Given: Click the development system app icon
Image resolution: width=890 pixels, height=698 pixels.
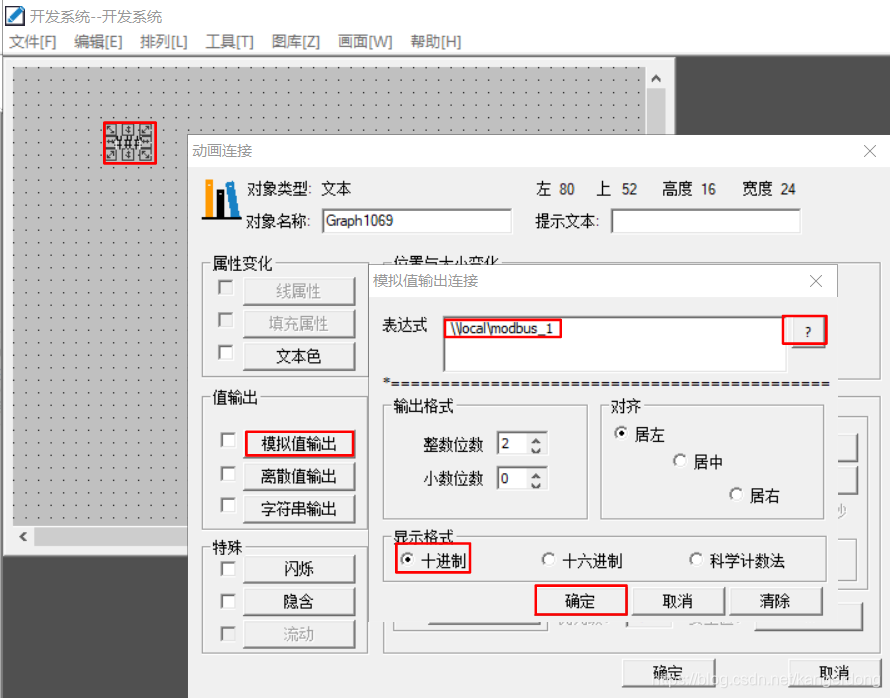Looking at the screenshot, I should point(15,16).
